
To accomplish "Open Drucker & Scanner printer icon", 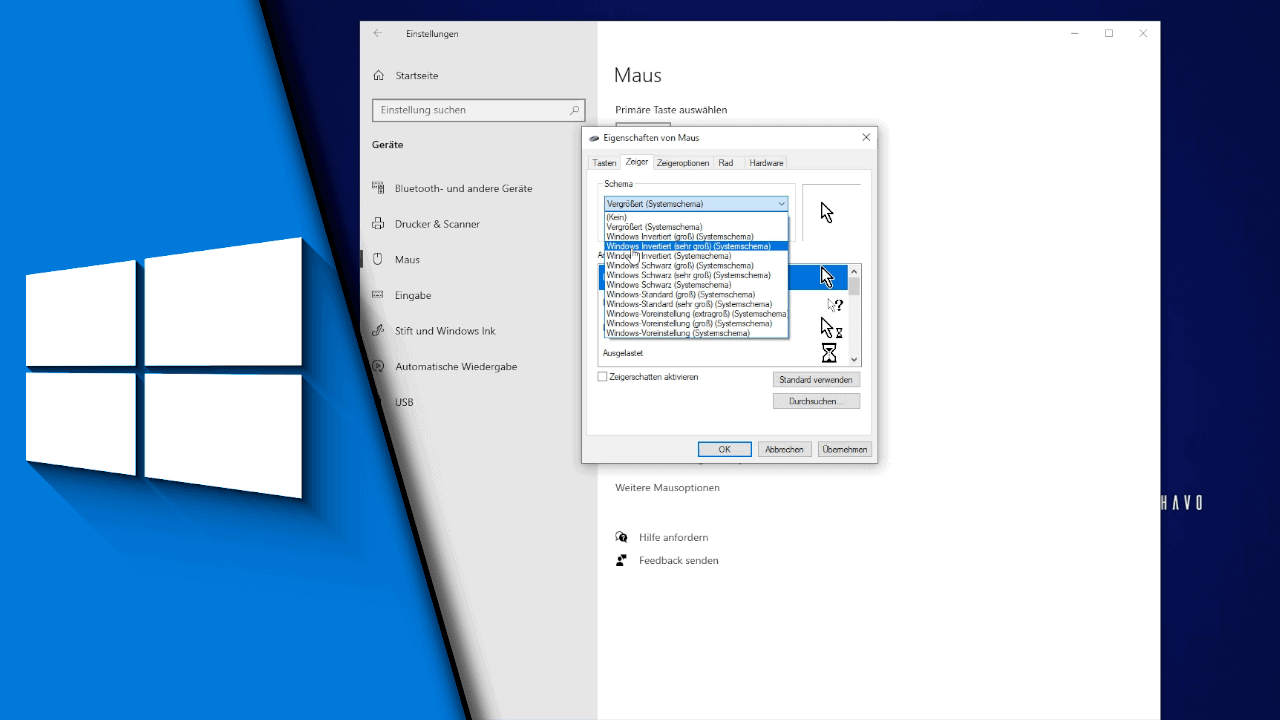I will coord(378,224).
